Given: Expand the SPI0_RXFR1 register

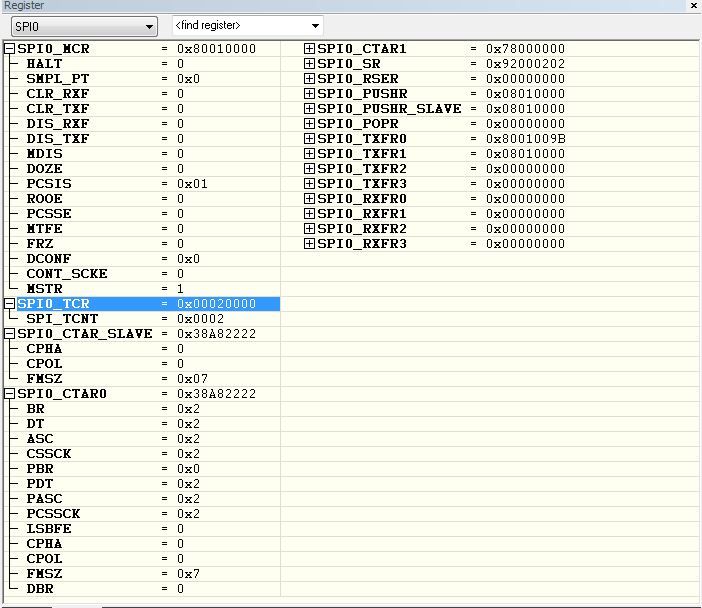Looking at the screenshot, I should 309,214.
